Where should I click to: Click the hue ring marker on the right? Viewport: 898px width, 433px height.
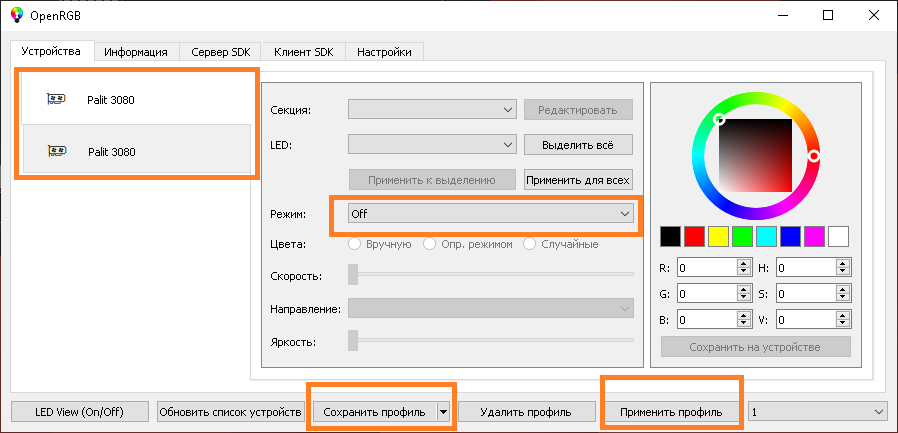tap(813, 156)
